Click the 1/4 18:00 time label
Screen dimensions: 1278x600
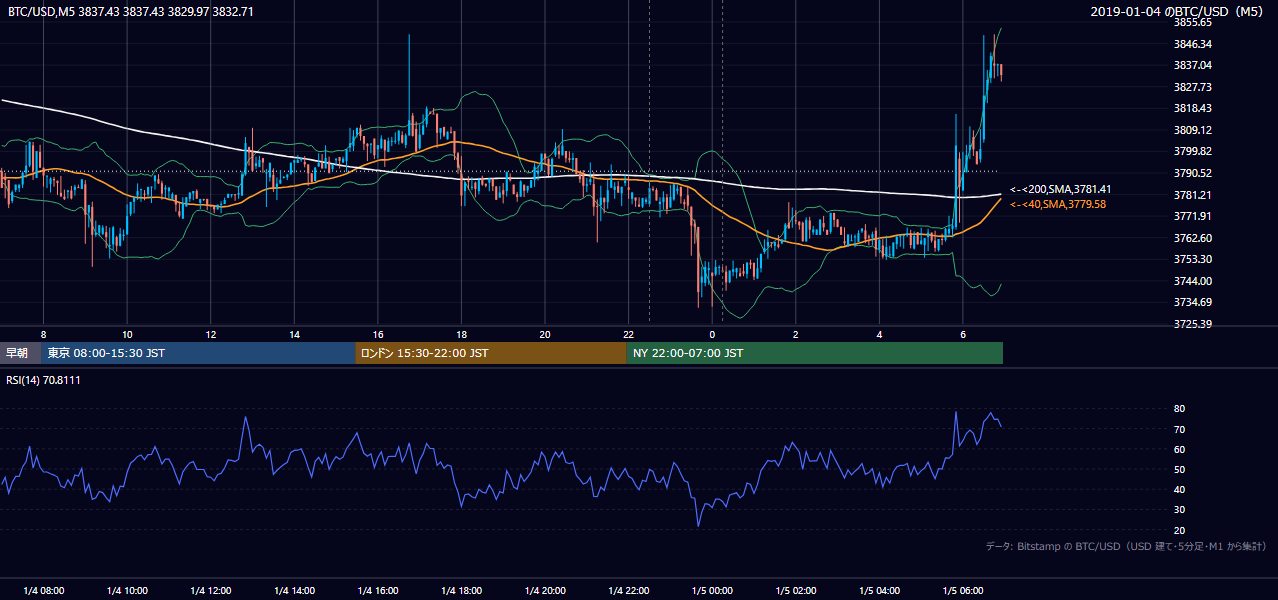click(x=461, y=590)
